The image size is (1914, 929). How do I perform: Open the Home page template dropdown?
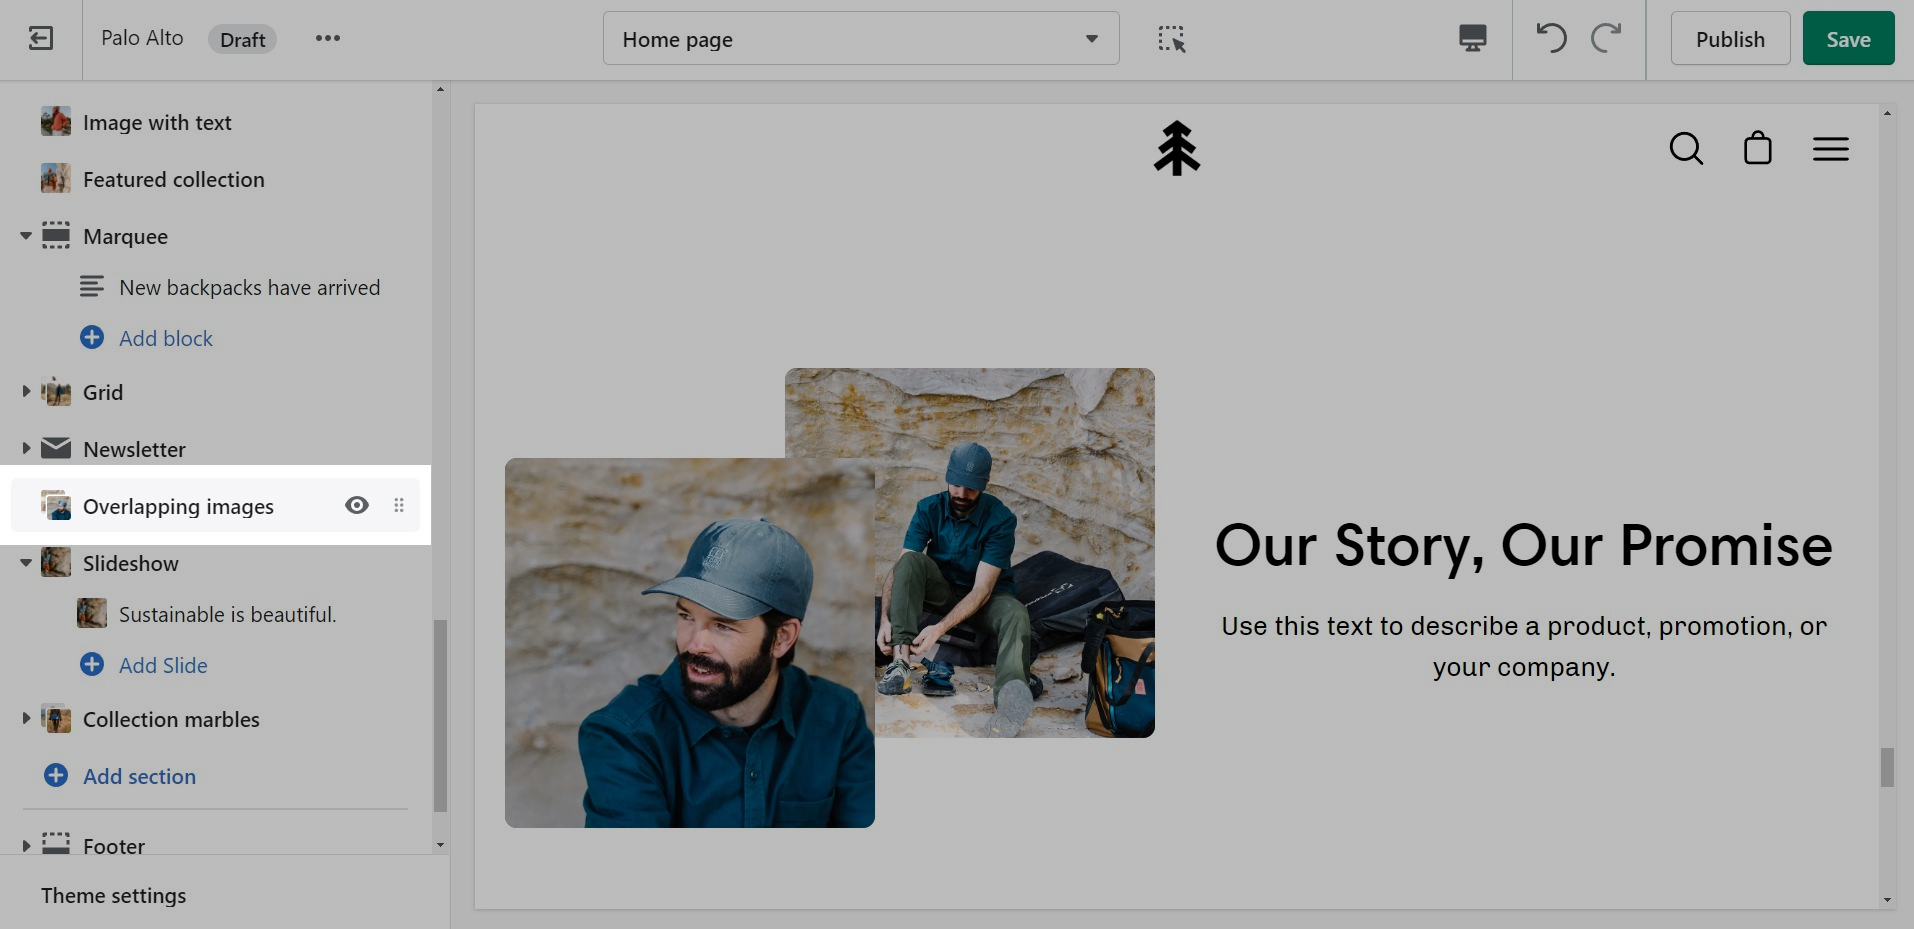click(860, 39)
